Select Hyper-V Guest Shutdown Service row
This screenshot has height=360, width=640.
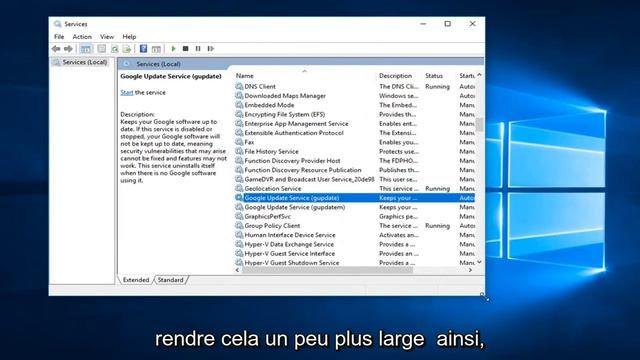[x=354, y=263]
